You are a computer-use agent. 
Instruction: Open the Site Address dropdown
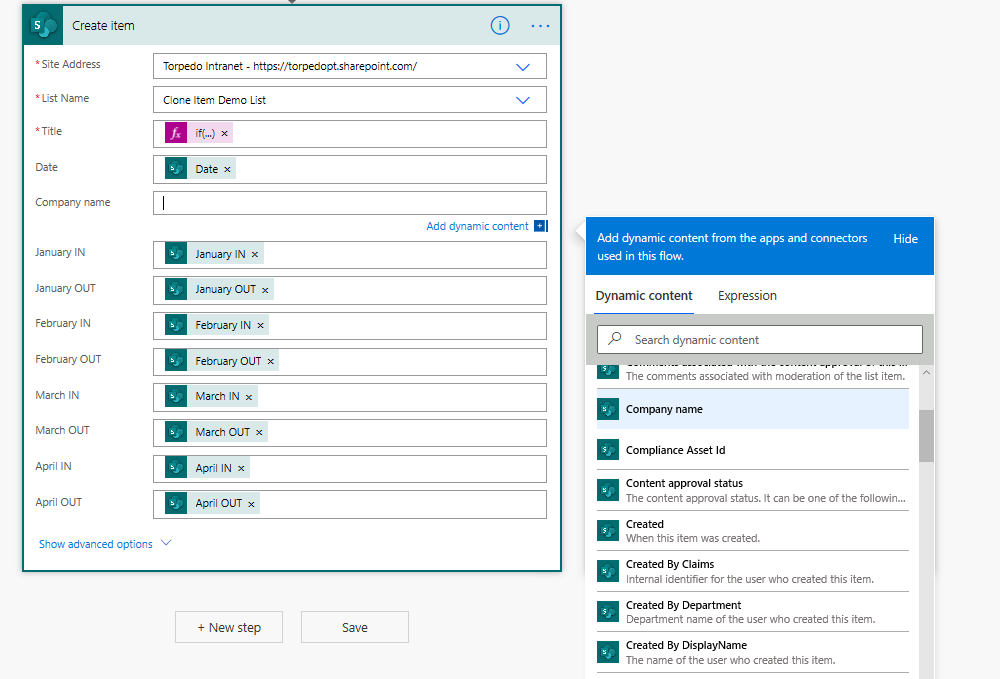522,65
